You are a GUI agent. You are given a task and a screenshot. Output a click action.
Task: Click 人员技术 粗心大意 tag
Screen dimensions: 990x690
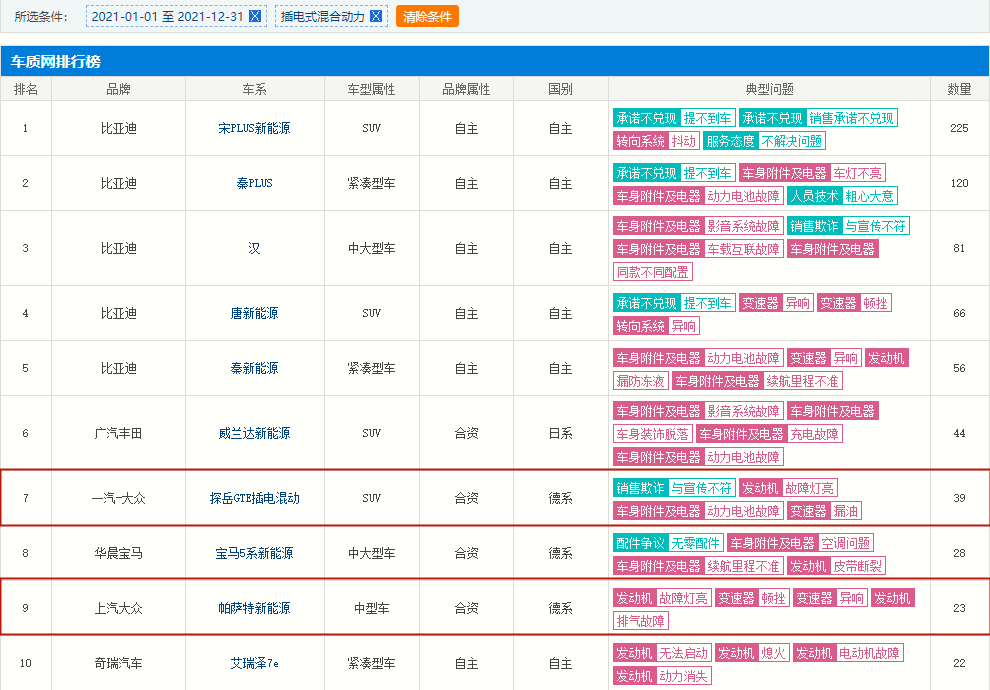[842, 196]
